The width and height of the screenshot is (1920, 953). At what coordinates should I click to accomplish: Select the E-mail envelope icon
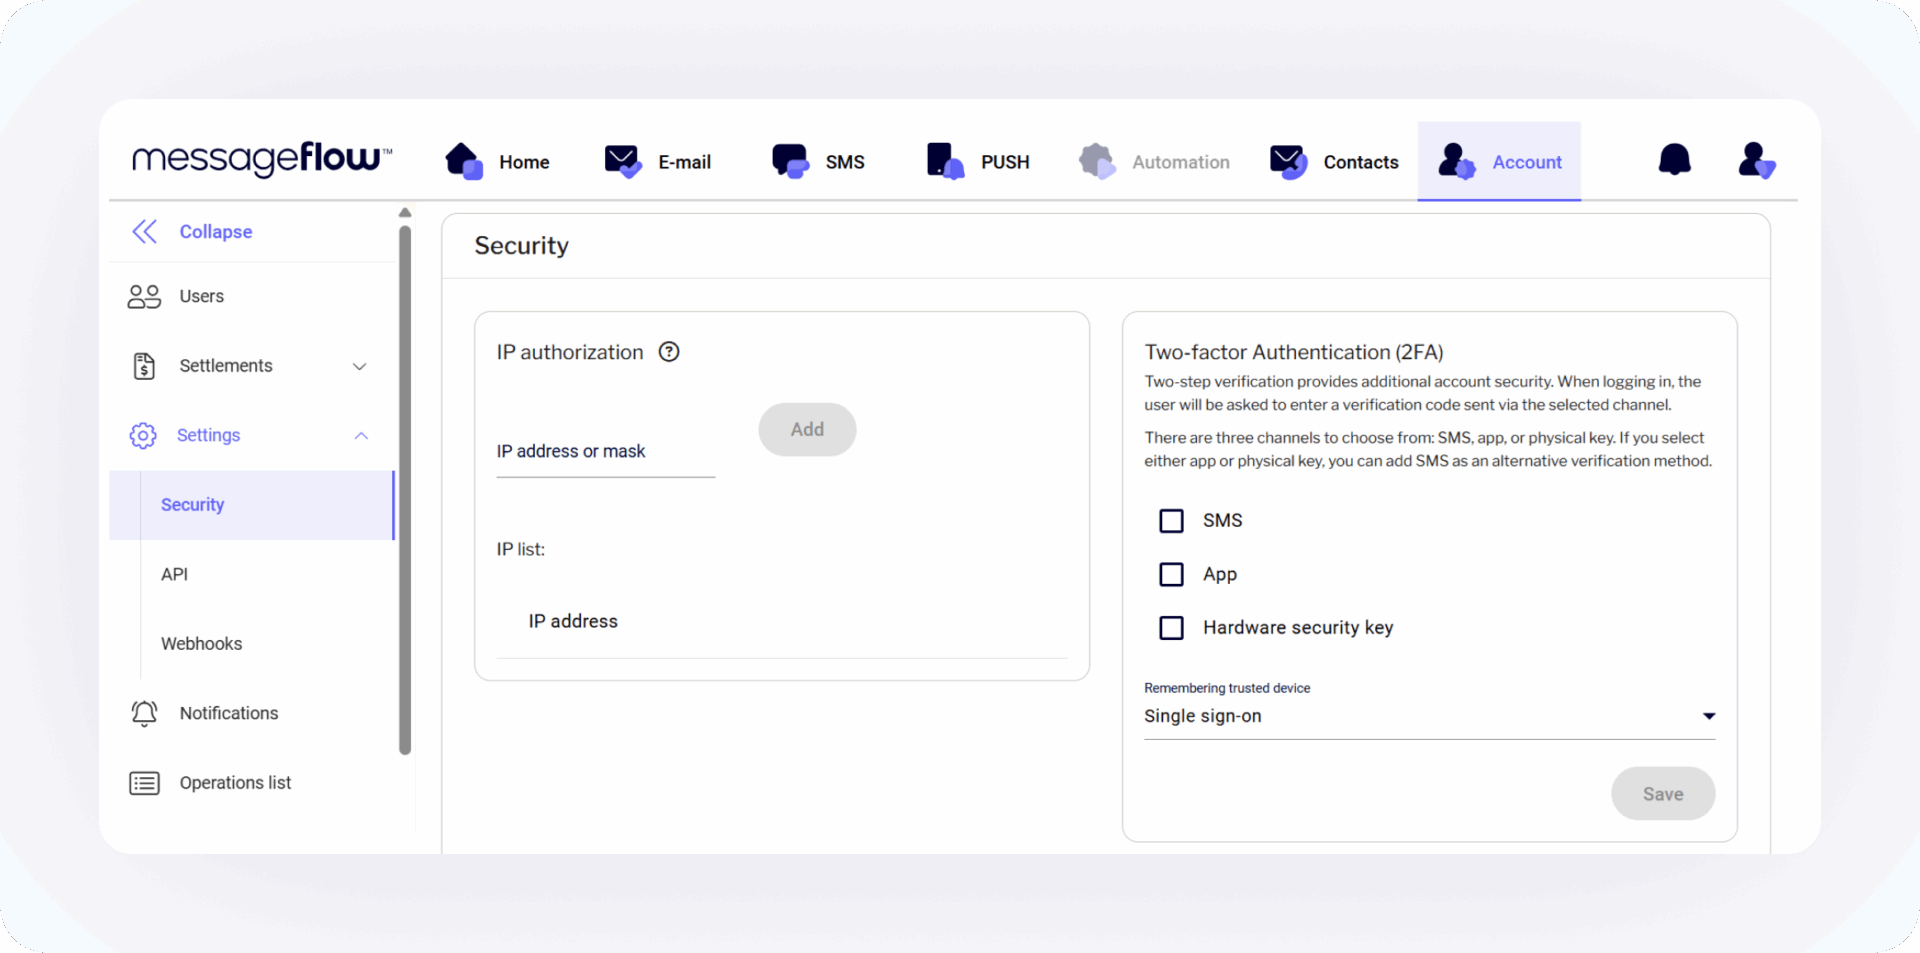pos(621,161)
